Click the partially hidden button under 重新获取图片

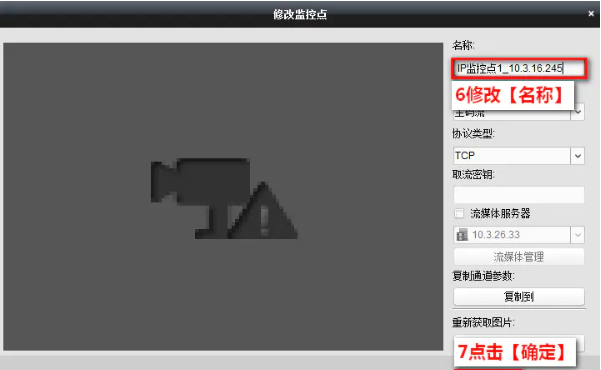(581, 343)
